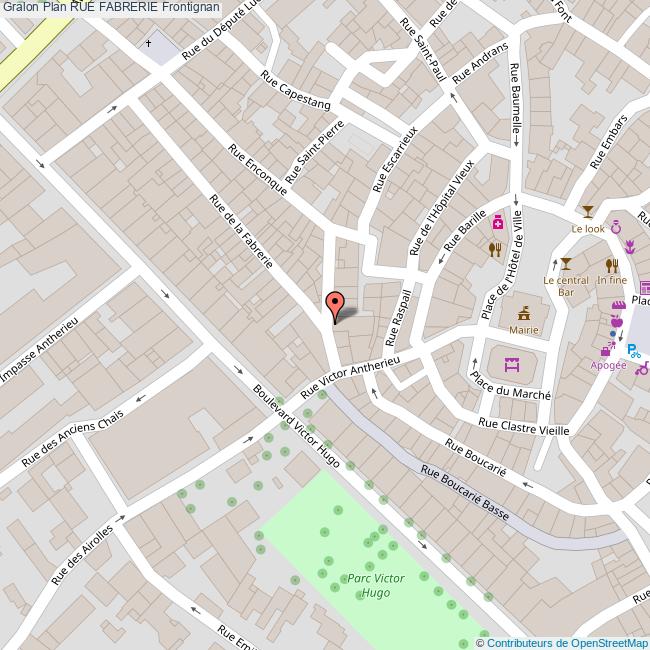Click the Apogée shop label
650x650 pixels.
607,365
